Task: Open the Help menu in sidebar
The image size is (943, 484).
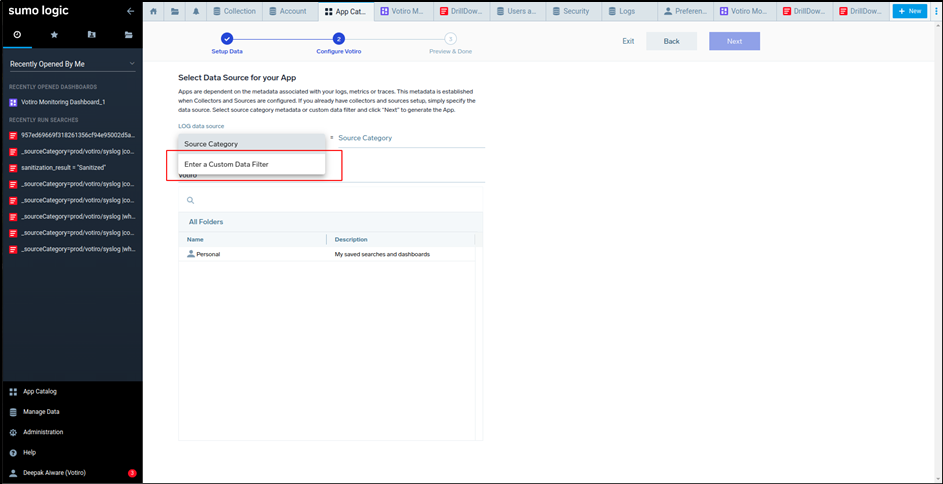Action: pyautogui.click(x=29, y=452)
